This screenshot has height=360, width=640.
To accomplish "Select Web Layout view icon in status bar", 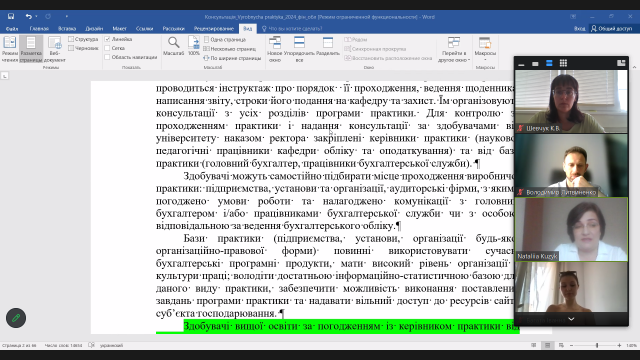I will coord(561,345).
